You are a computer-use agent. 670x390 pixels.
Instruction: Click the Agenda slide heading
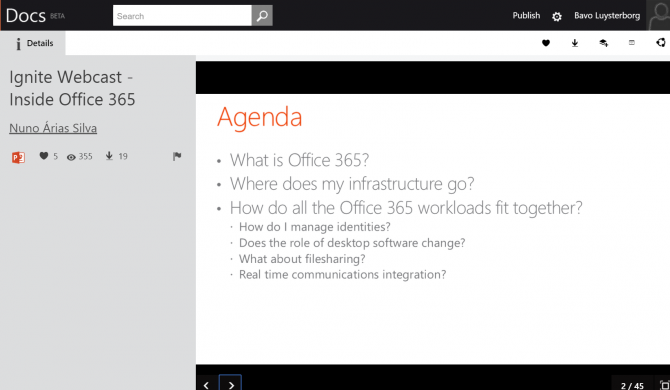(x=259, y=117)
